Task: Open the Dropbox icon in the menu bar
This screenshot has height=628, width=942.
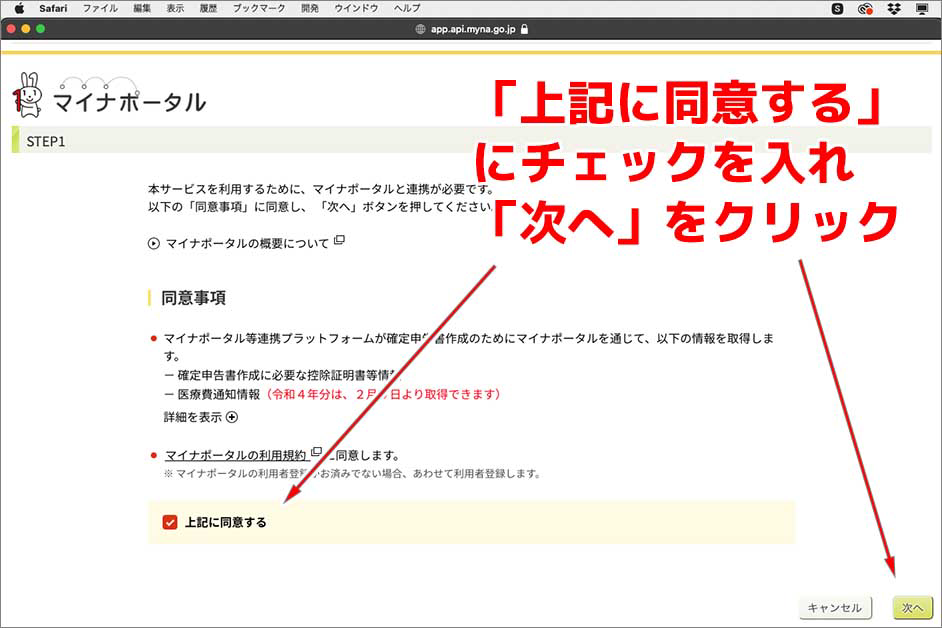Action: [893, 10]
